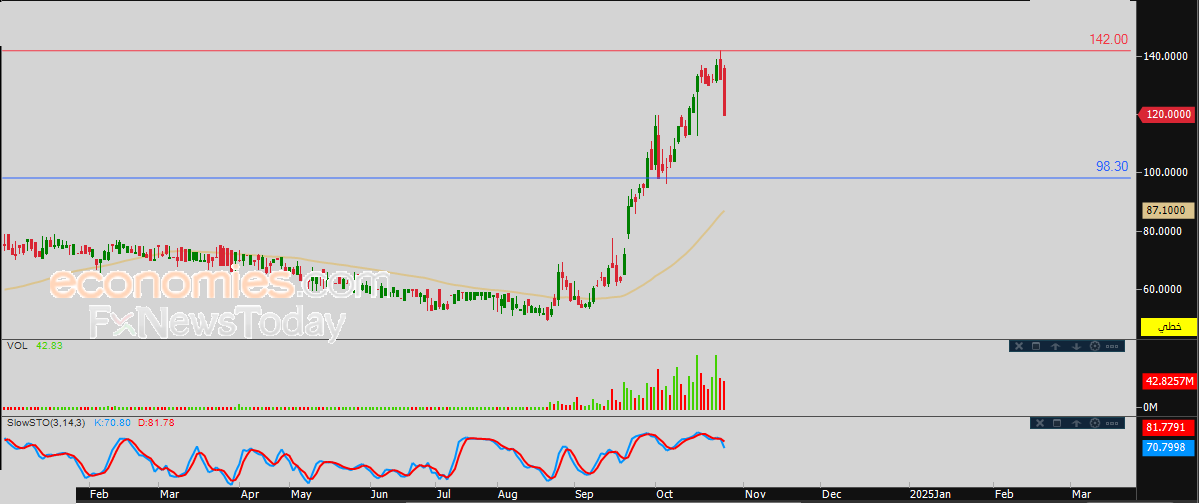1199x504 pixels.
Task: Move the SlowSTO panel up
Action: tap(1075, 424)
